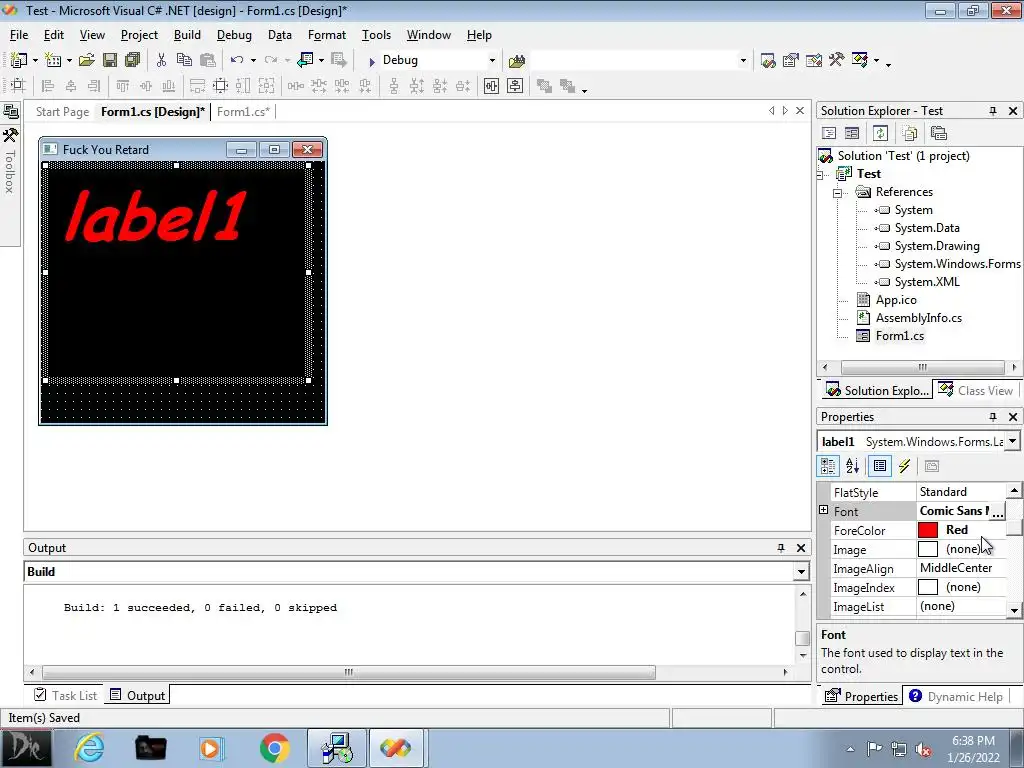Switch to the Dynamic Help tab
The width and height of the screenshot is (1024, 768).
956,697
